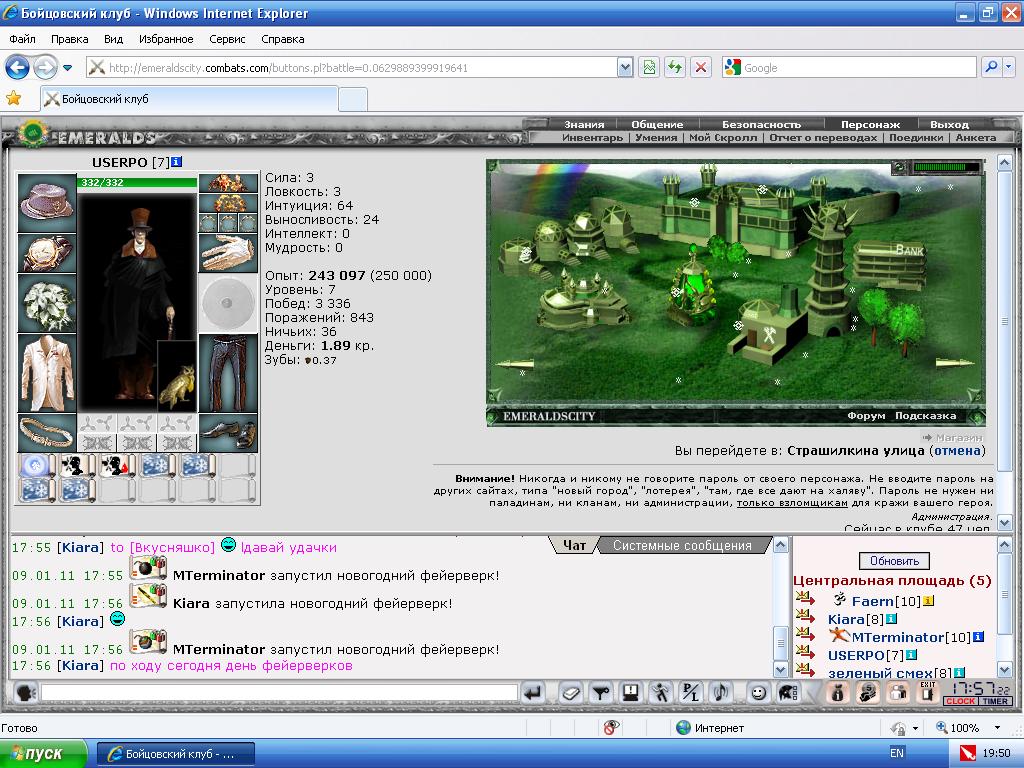Open the address bar dropdown arrow
This screenshot has width=1024, height=768.
click(x=625, y=67)
